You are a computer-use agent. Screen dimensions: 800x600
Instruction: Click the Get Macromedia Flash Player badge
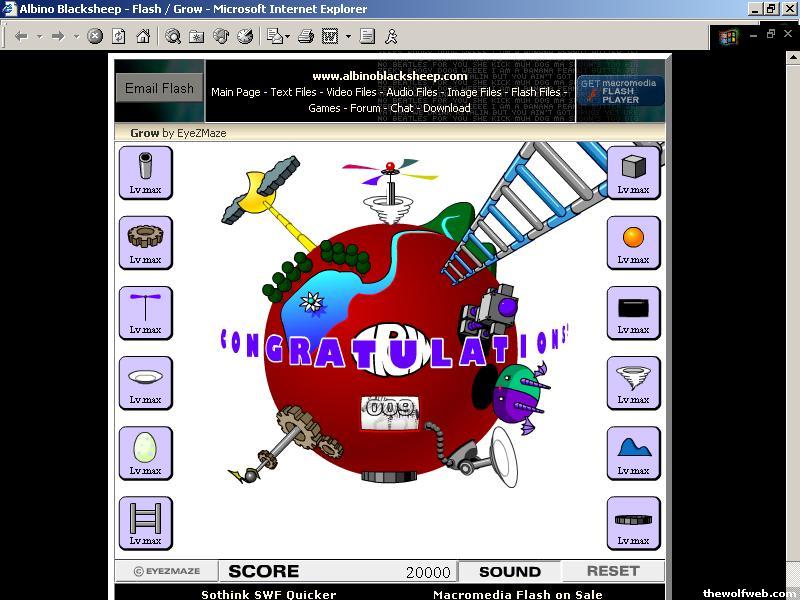click(618, 91)
